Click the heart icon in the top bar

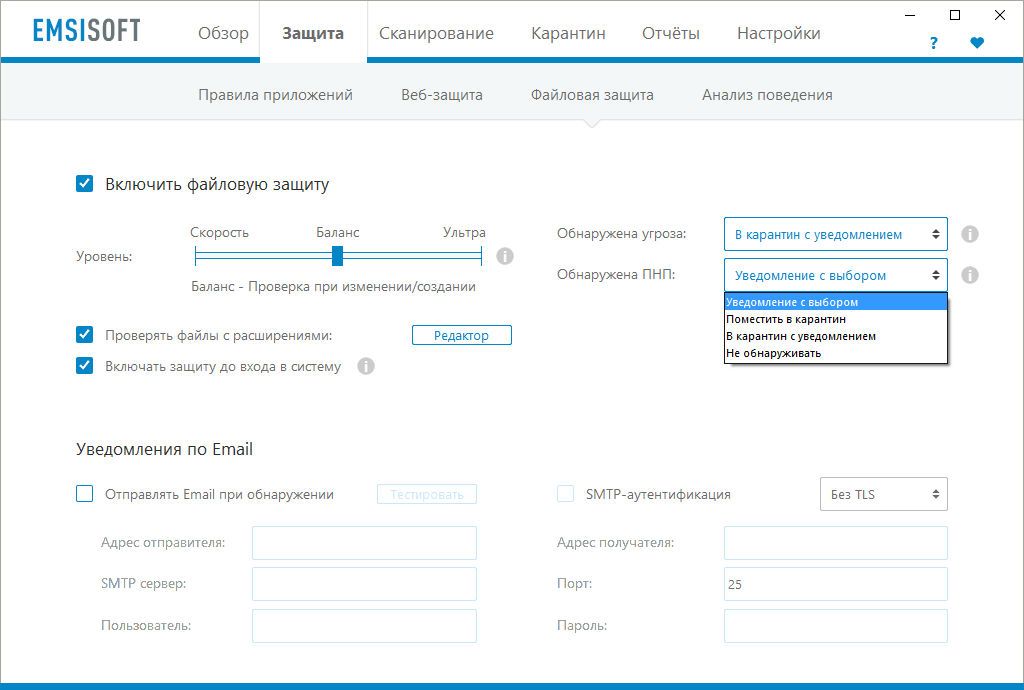tap(979, 43)
